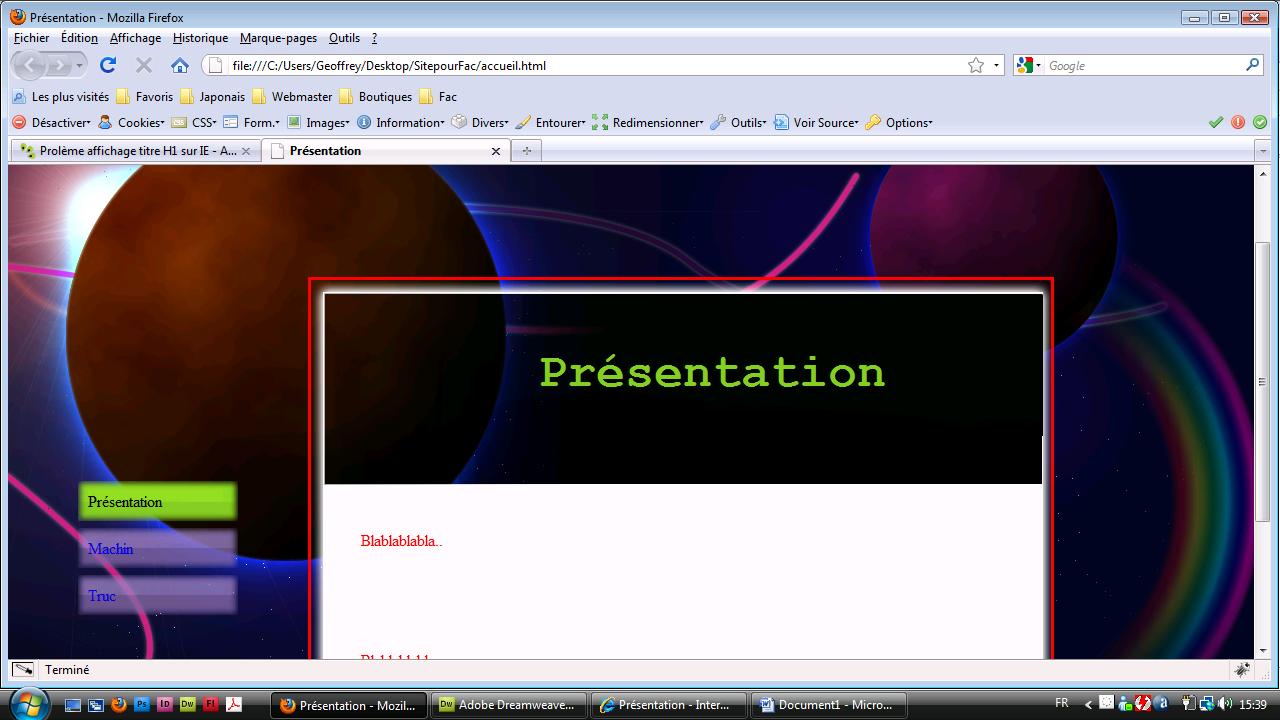
Task: Open a new tab with plus button
Action: pyautogui.click(x=526, y=151)
